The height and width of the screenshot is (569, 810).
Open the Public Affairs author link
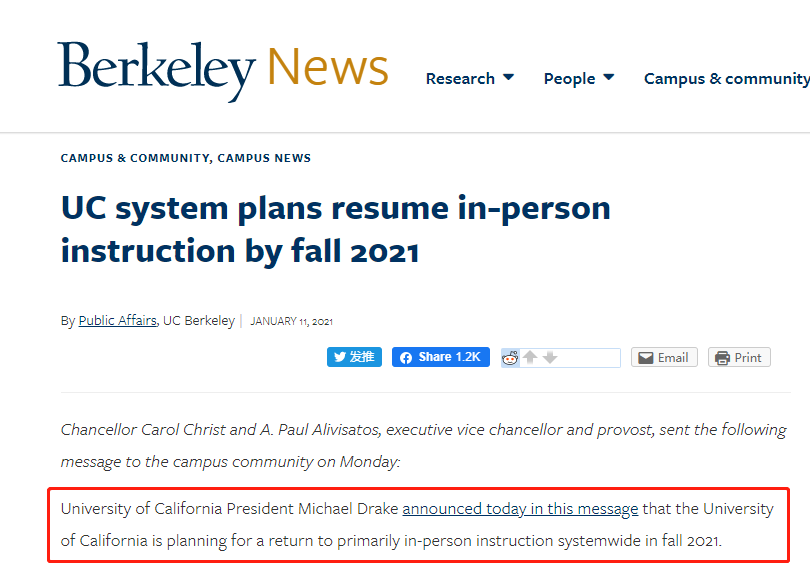[117, 320]
